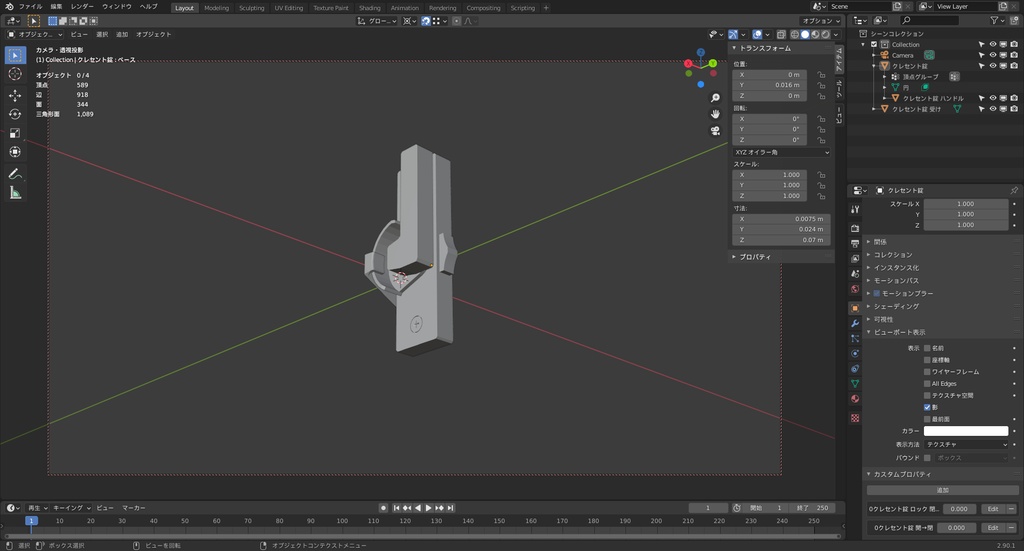Screen dimensions: 1024x551
Task: Open the XYZ オイラー角 rotation mode dropdown
Action: (x=781, y=152)
